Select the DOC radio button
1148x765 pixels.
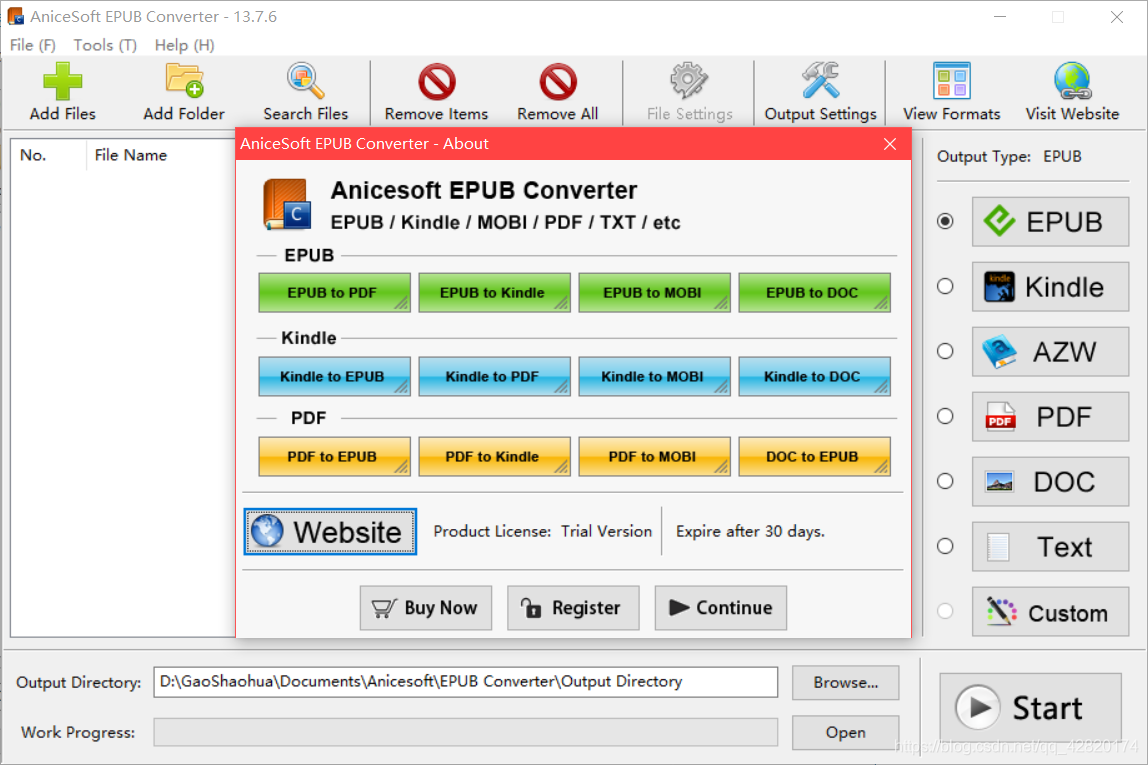[x=945, y=481]
